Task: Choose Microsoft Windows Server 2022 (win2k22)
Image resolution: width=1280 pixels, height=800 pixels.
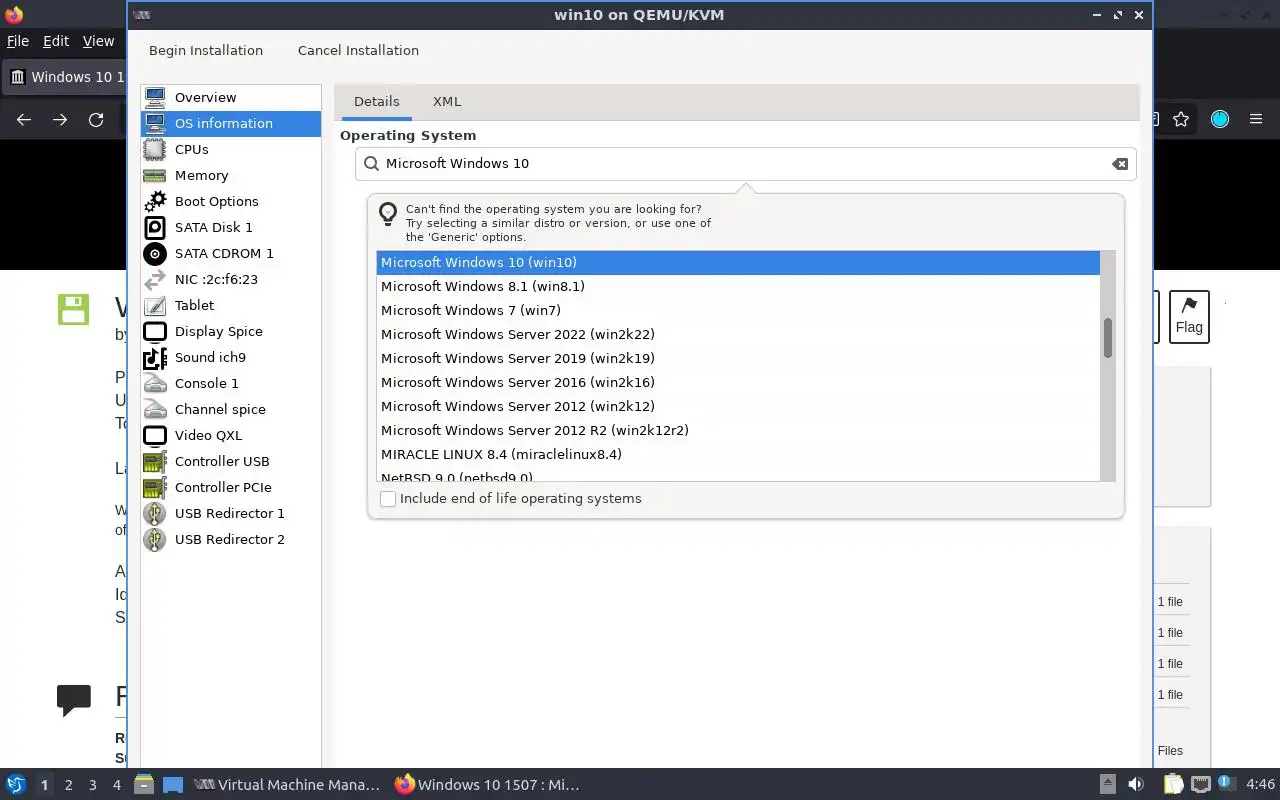Action: point(738,334)
